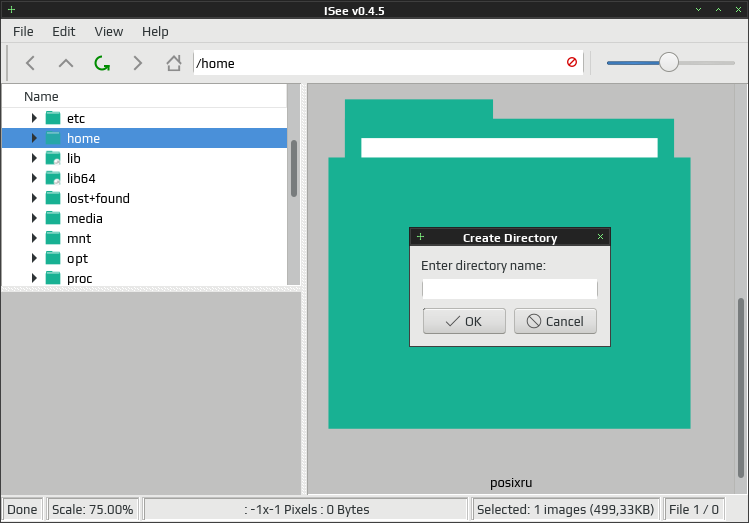This screenshot has height=523, width=749.
Task: Expand the home tree node
Action: pyautogui.click(x=34, y=138)
